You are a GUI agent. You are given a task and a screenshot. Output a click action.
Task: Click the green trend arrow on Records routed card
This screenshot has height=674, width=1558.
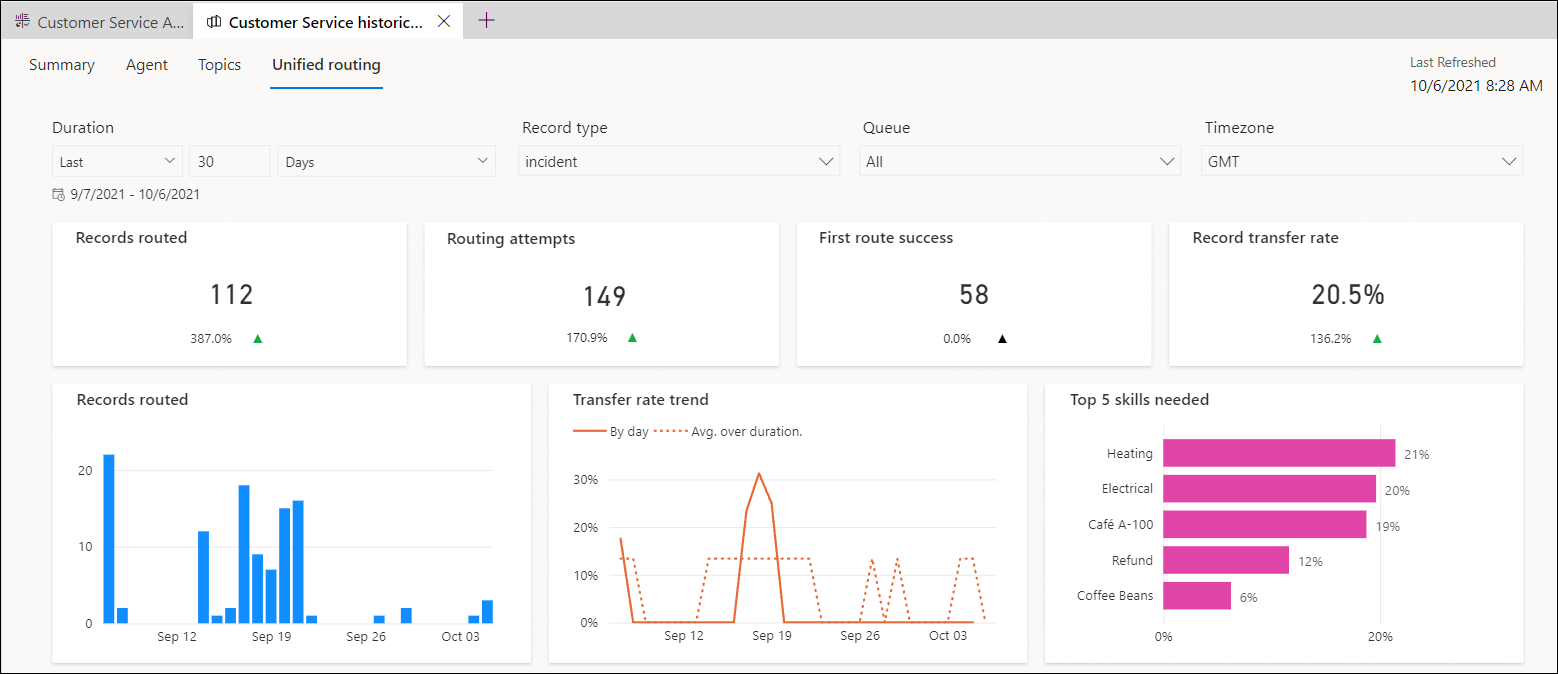pos(257,338)
